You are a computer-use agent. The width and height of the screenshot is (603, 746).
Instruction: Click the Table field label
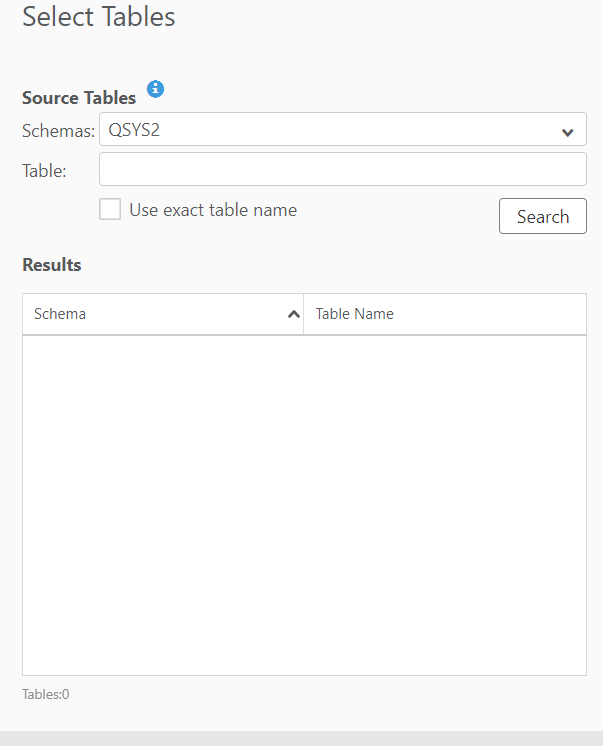click(x=44, y=171)
